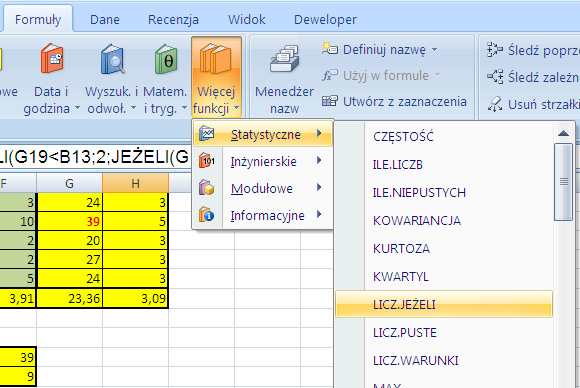
Task: Switch to the Deweloper tab
Action: click(x=325, y=19)
